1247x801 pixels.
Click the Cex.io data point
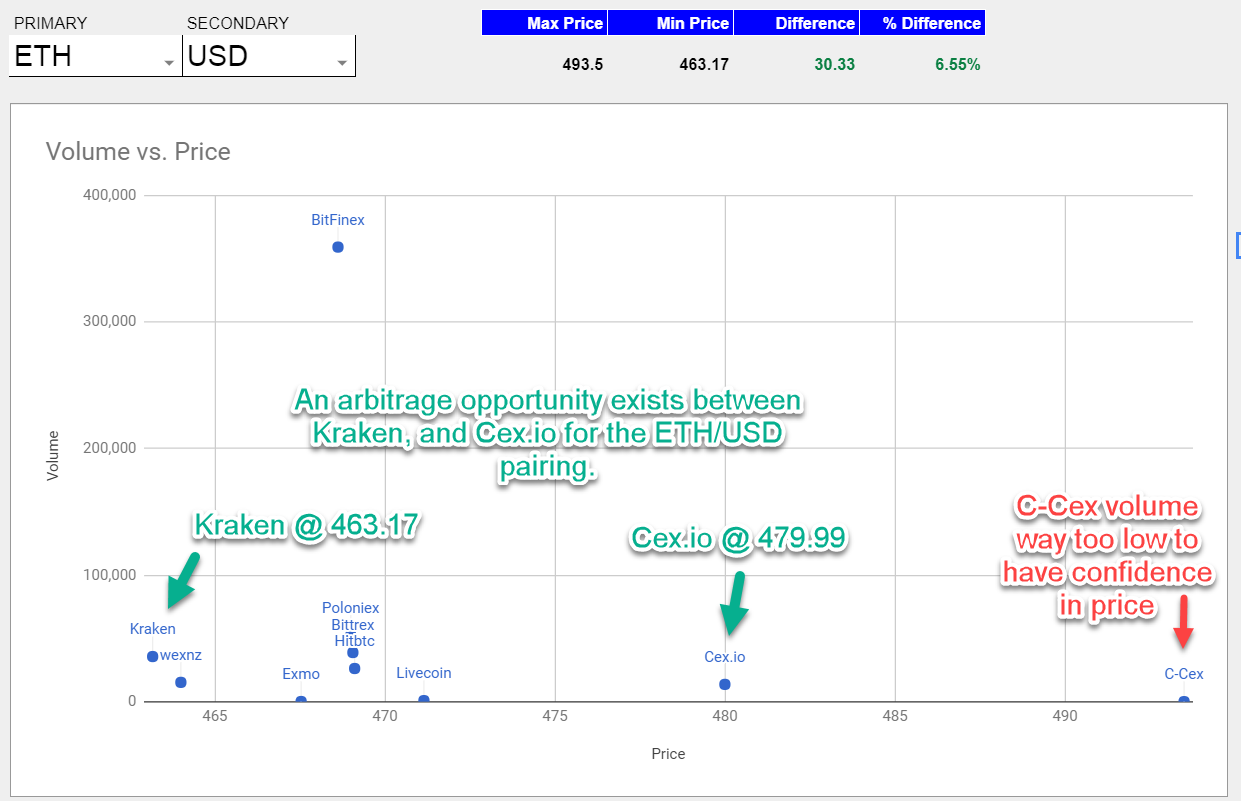point(724,684)
